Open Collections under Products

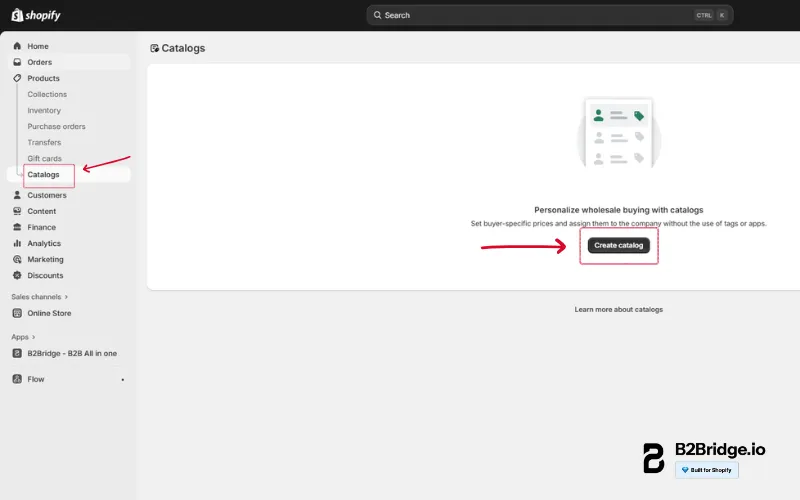click(47, 94)
